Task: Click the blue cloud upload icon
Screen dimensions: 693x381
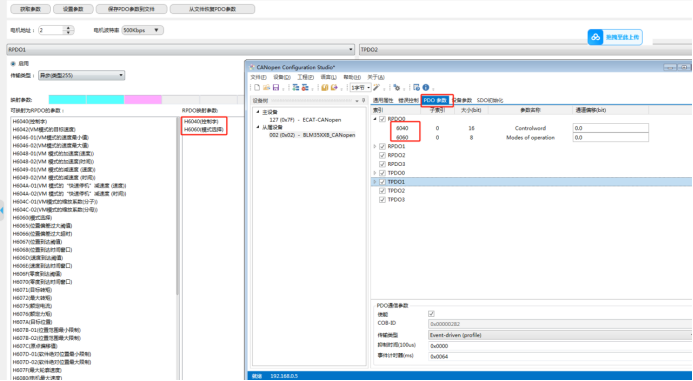Action: [x=596, y=37]
